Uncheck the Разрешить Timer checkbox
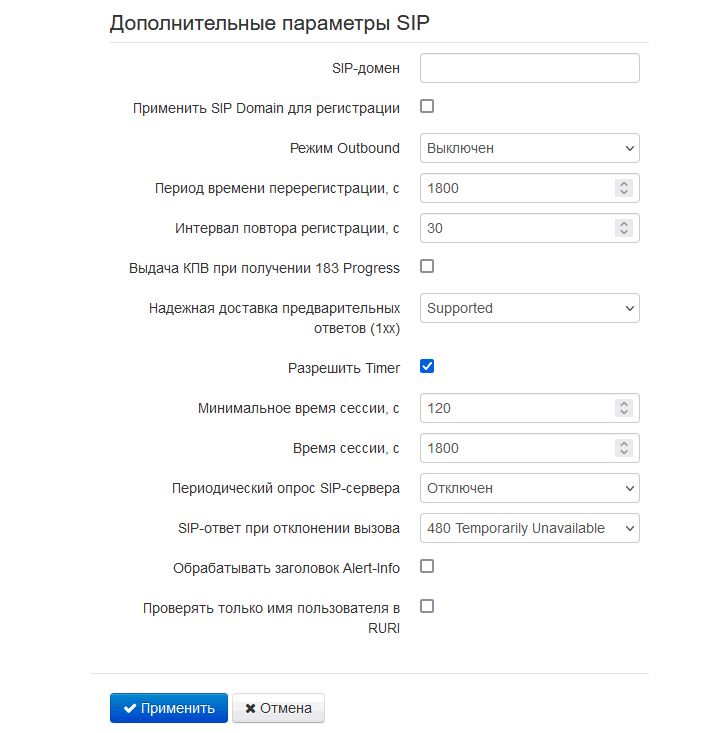701x733 pixels. [427, 367]
